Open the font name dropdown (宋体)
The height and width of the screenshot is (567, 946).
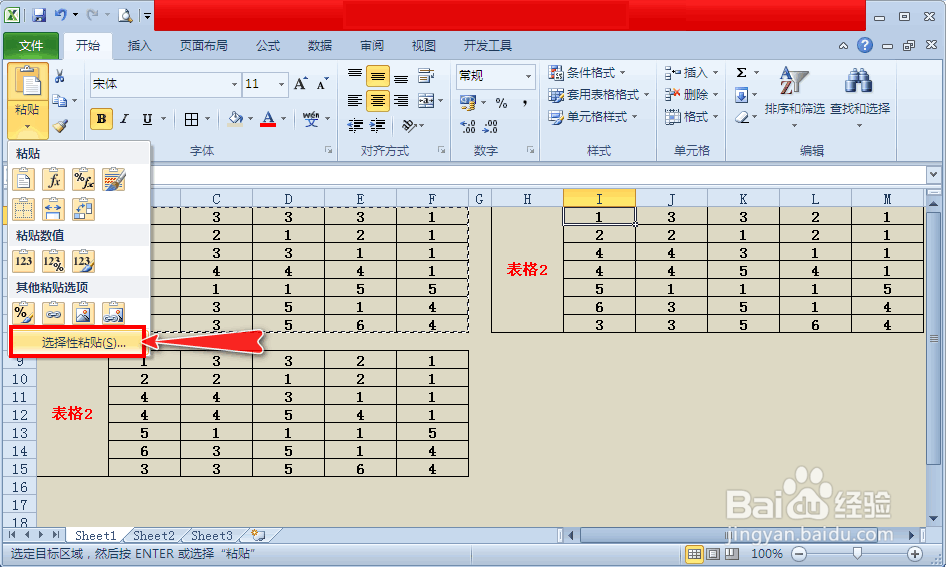point(234,84)
